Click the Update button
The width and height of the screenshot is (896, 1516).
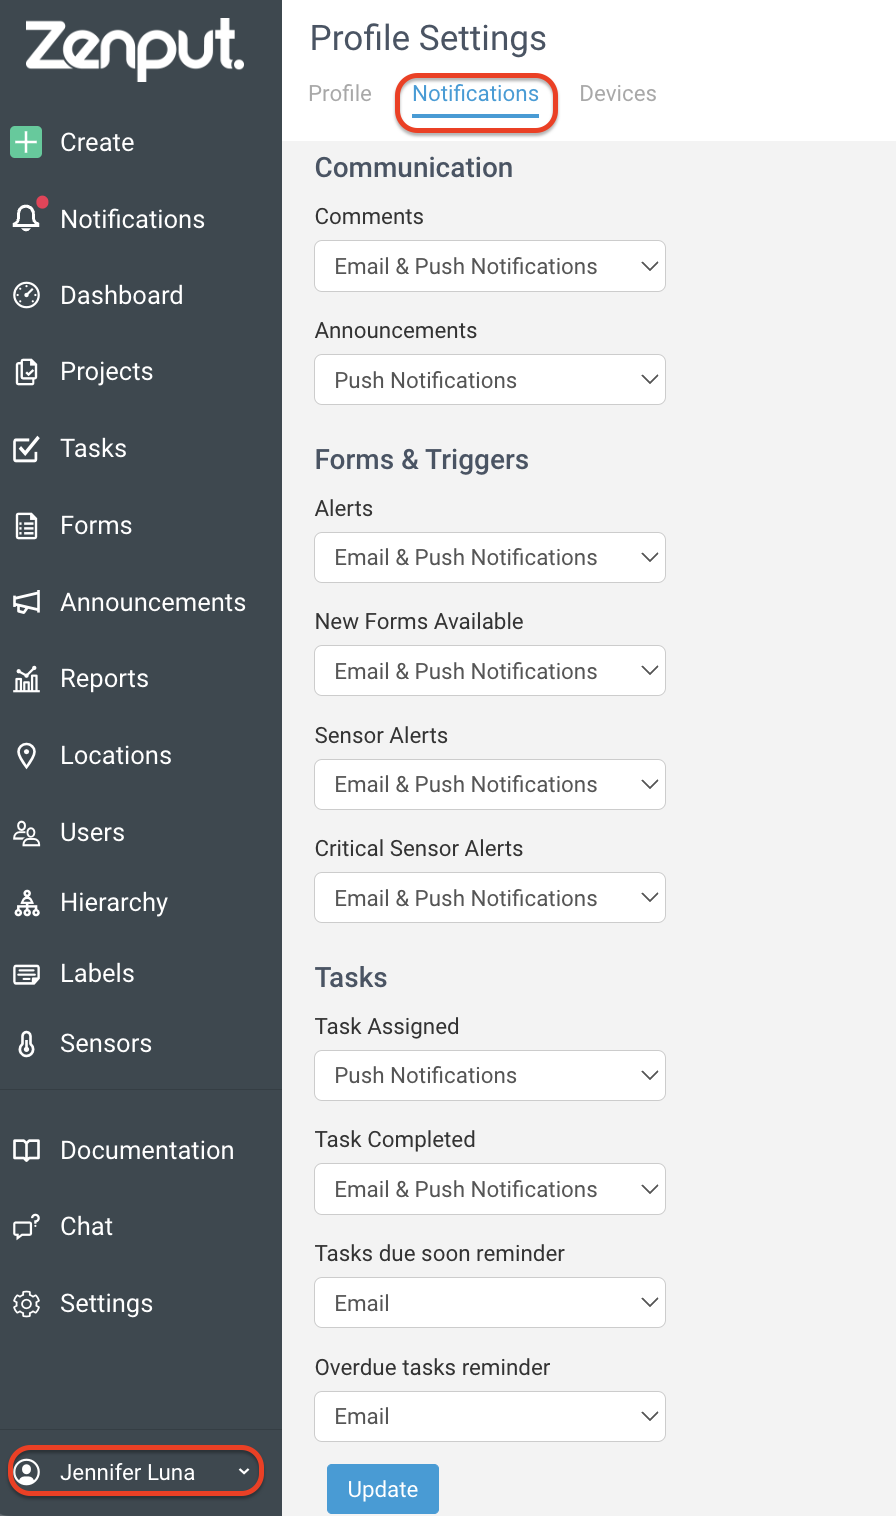(x=382, y=1488)
